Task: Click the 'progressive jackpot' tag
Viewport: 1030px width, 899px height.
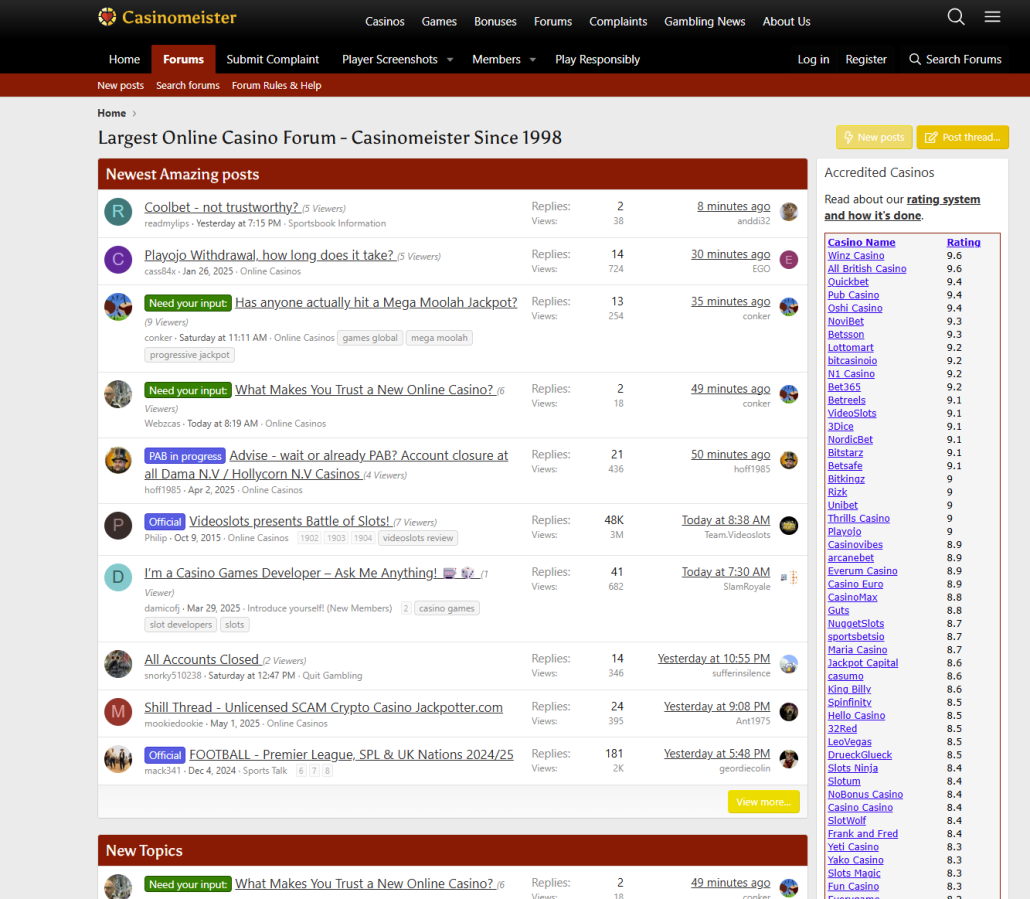Action: tap(190, 355)
